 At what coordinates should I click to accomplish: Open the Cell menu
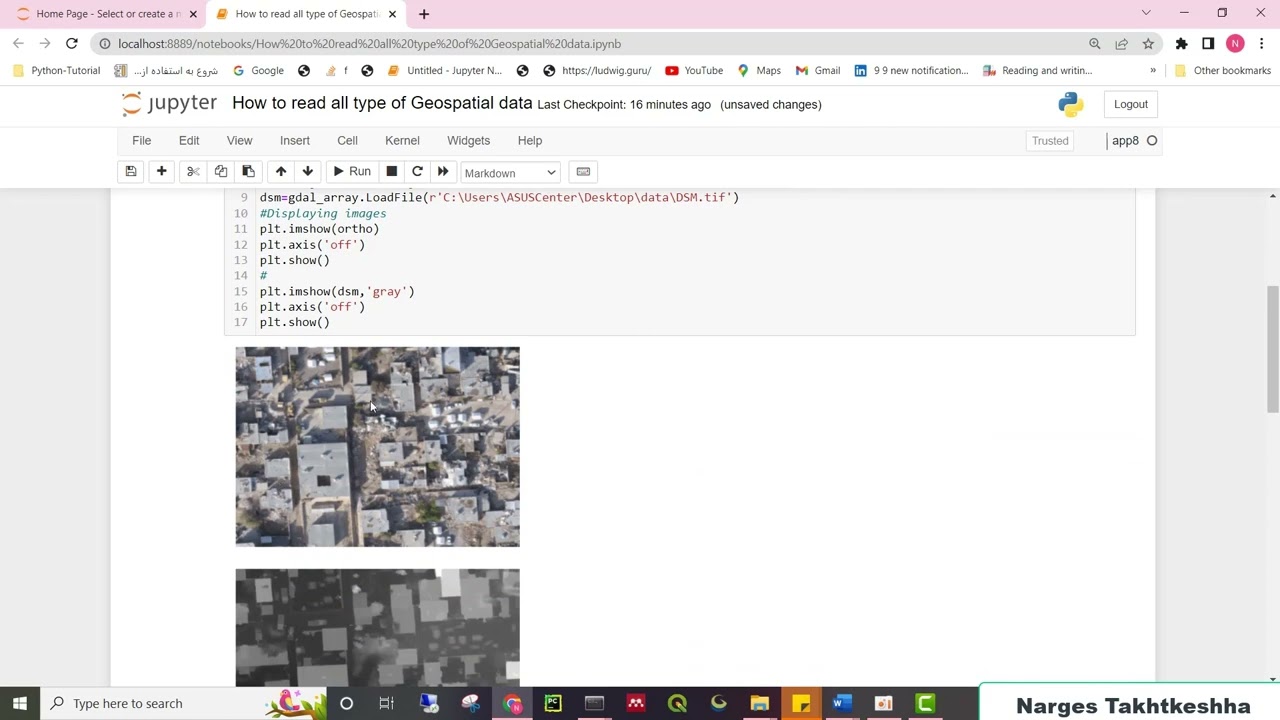347,141
